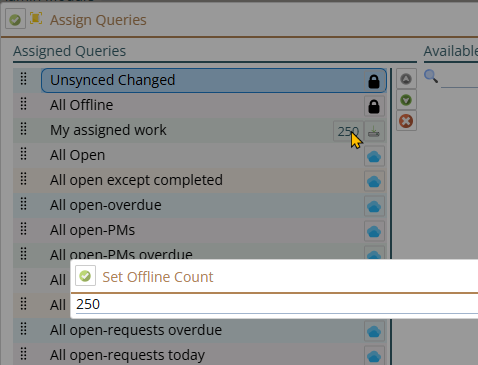Image resolution: width=478 pixels, height=365 pixels.
Task: Click the lock icon on Unsynced Changed
Action: [x=374, y=81]
